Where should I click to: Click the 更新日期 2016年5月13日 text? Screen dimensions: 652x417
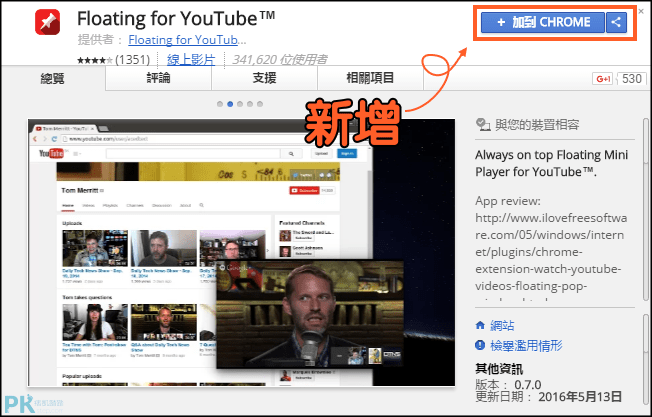click(x=548, y=397)
